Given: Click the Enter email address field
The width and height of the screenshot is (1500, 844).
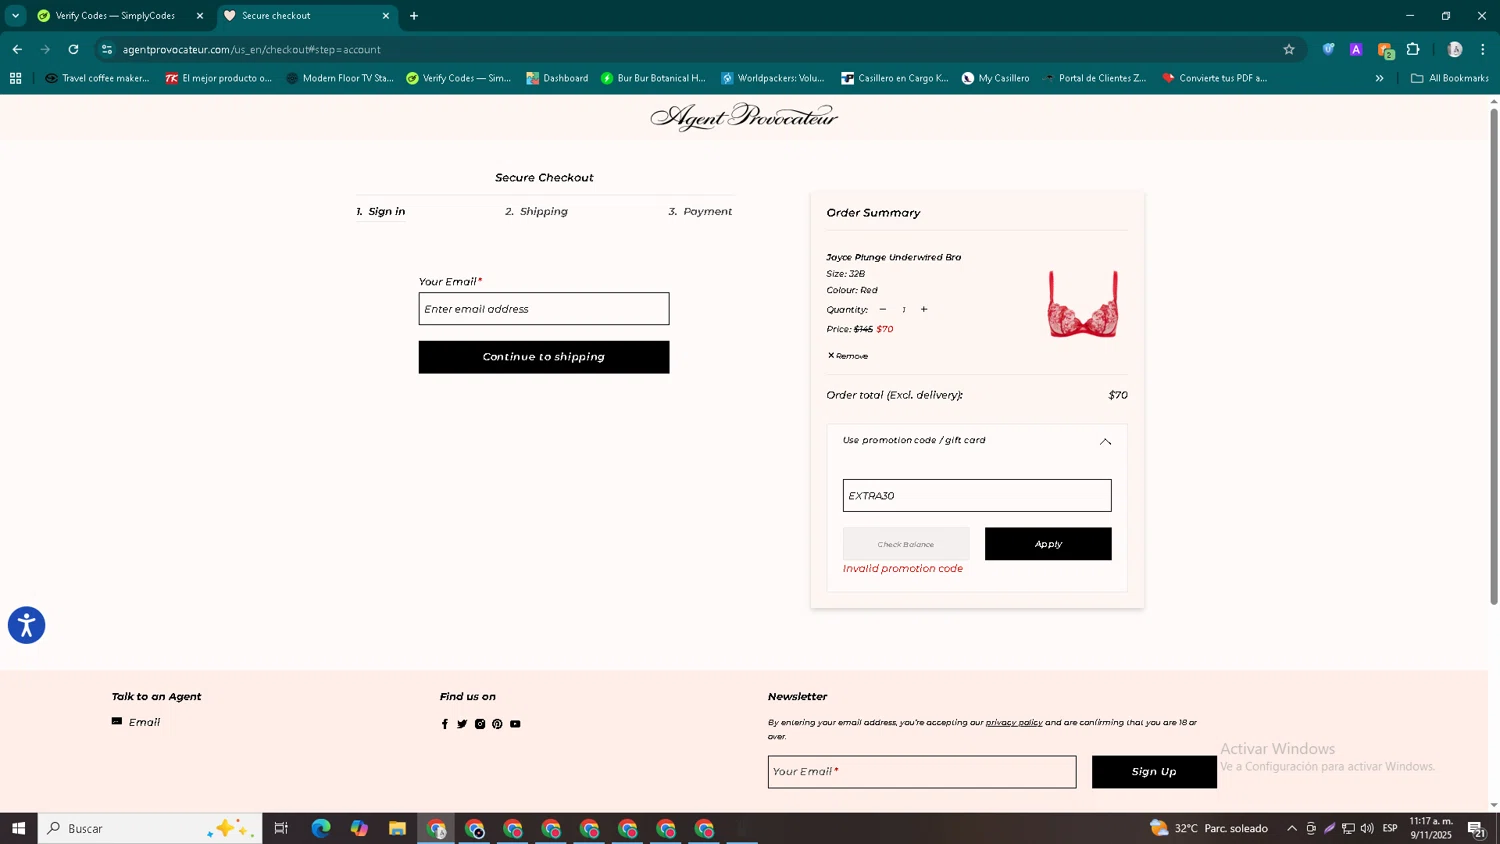Looking at the screenshot, I should (544, 309).
